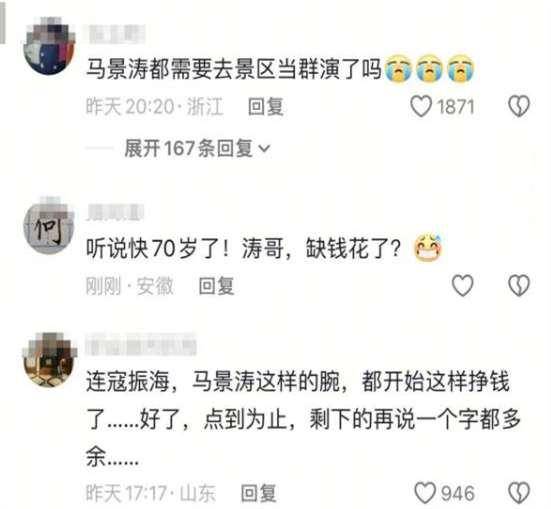Like the comment with 1871 likes

[421, 106]
